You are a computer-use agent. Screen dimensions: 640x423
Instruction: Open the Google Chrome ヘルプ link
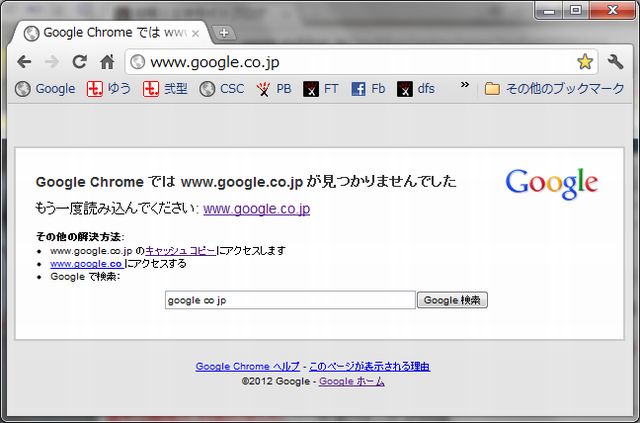coord(247,366)
